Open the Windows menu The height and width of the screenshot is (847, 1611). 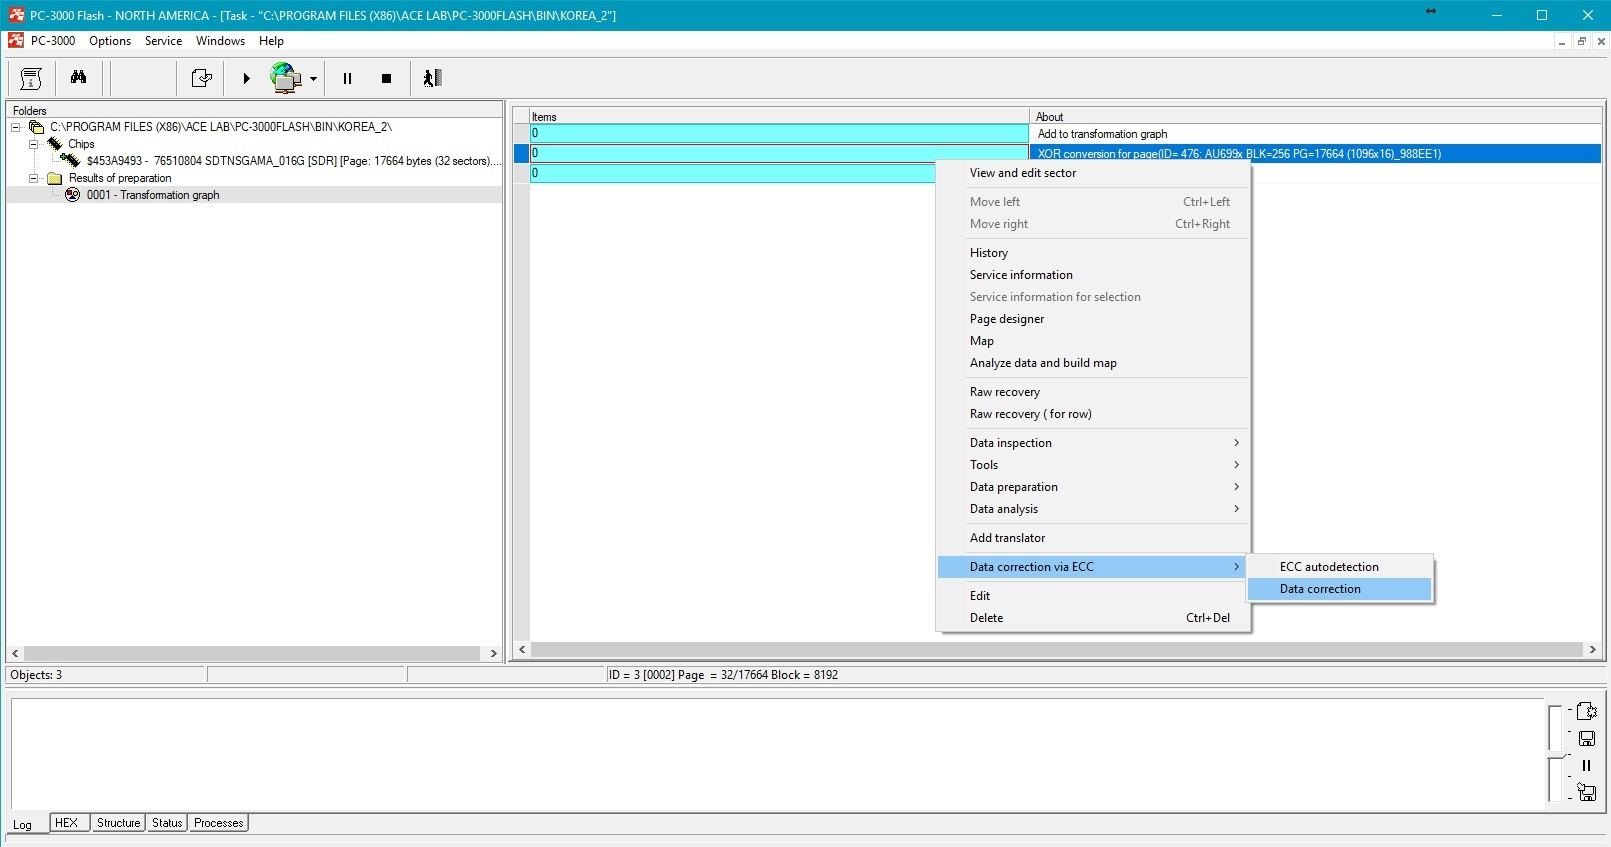click(220, 41)
